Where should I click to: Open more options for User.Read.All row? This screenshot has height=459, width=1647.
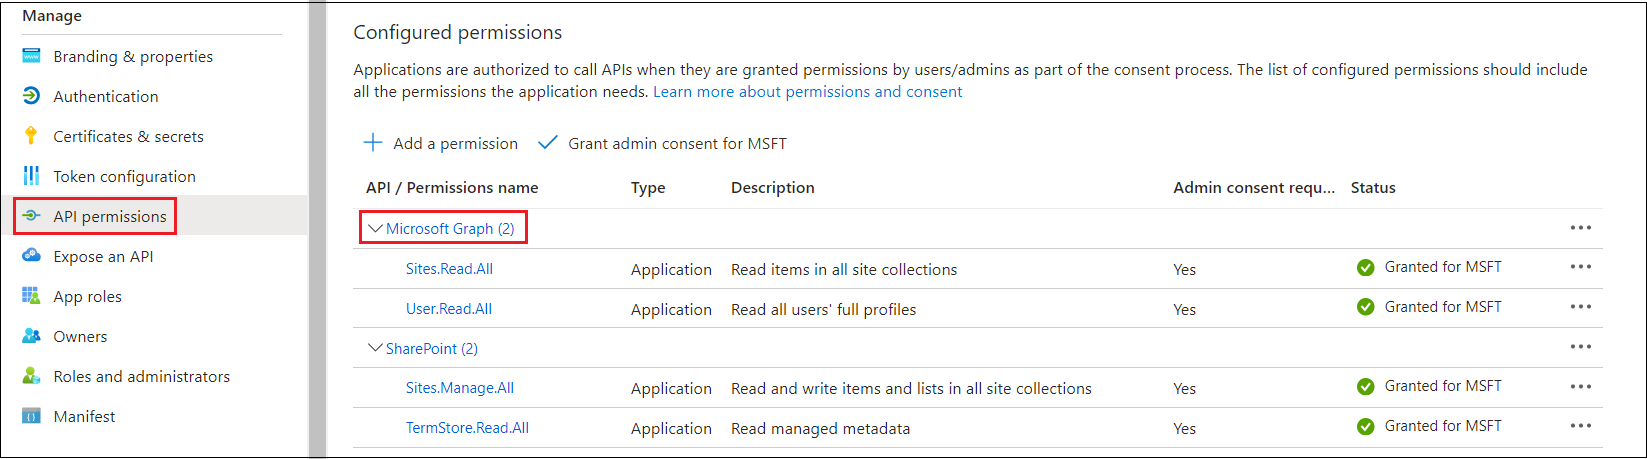pyautogui.click(x=1580, y=307)
